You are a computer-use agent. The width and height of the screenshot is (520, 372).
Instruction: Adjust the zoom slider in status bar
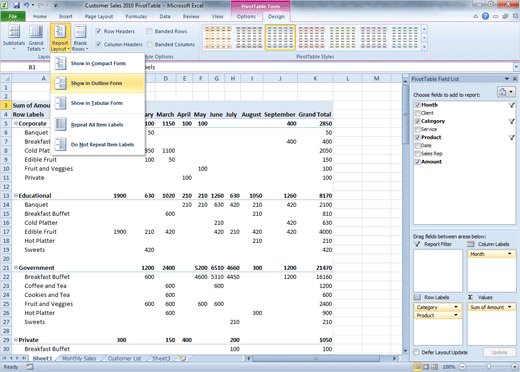tap(489, 367)
